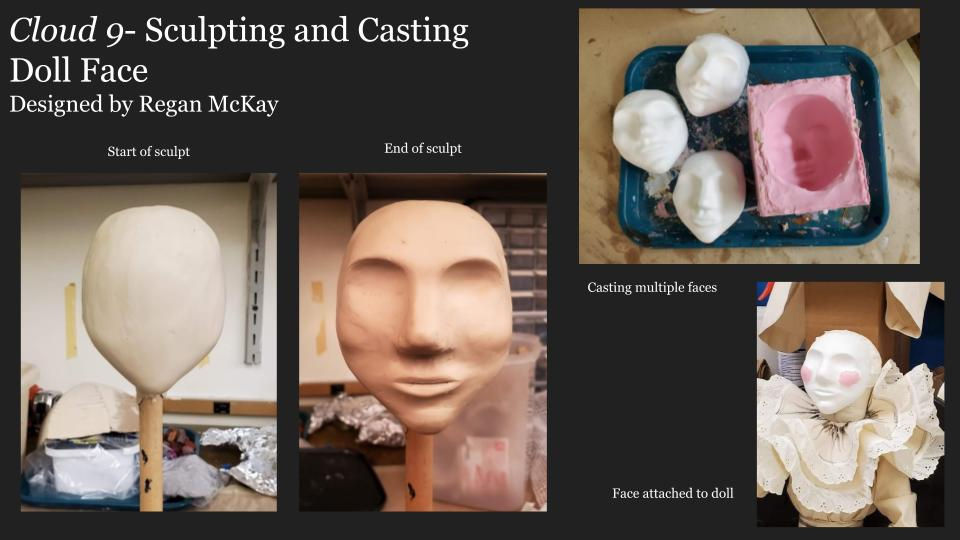This screenshot has width=960, height=540.
Task: Click the 'End of sculpt' caption
Action: pyautogui.click(x=422, y=149)
